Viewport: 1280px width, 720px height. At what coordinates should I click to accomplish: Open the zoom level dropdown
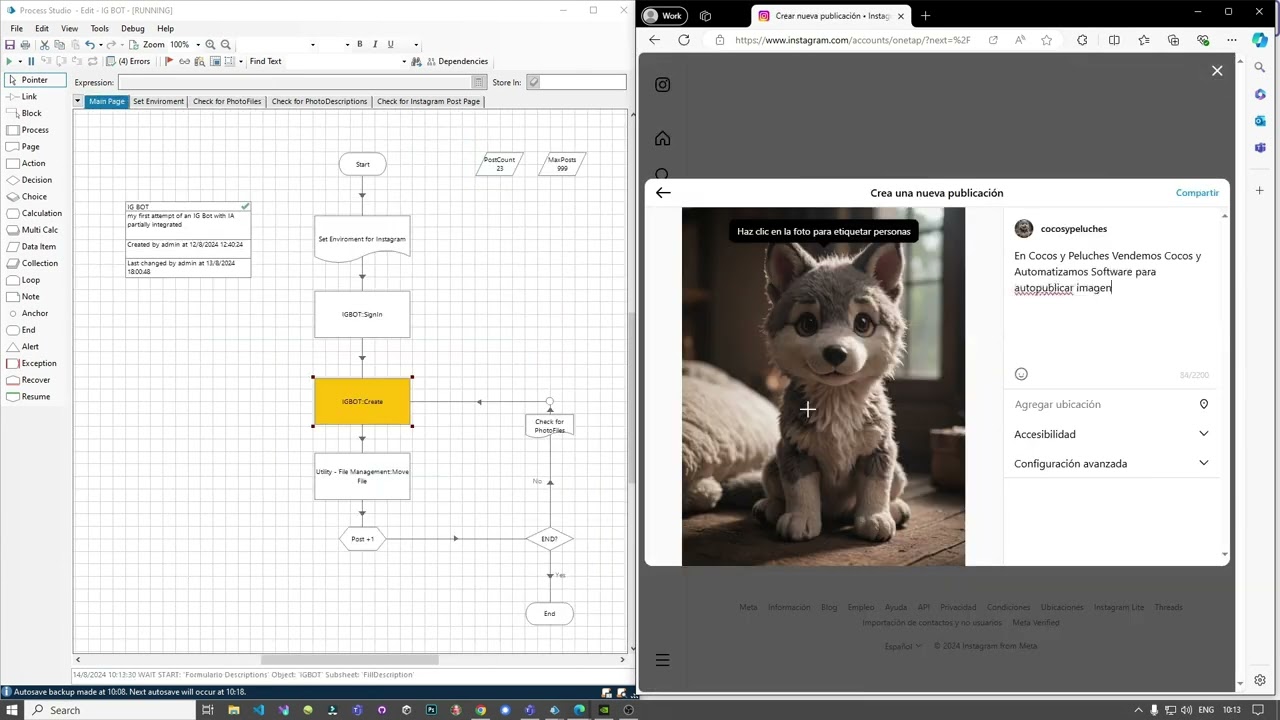(x=198, y=45)
